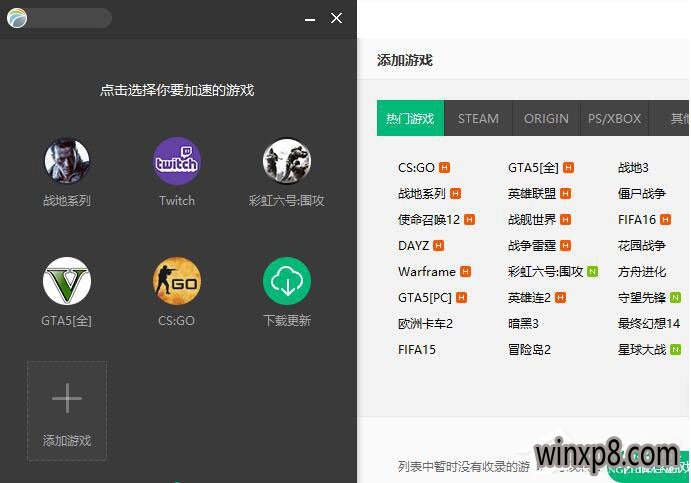Image resolution: width=691 pixels, height=483 pixels.
Task: Switch to the STEAM tab
Action: click(478, 118)
